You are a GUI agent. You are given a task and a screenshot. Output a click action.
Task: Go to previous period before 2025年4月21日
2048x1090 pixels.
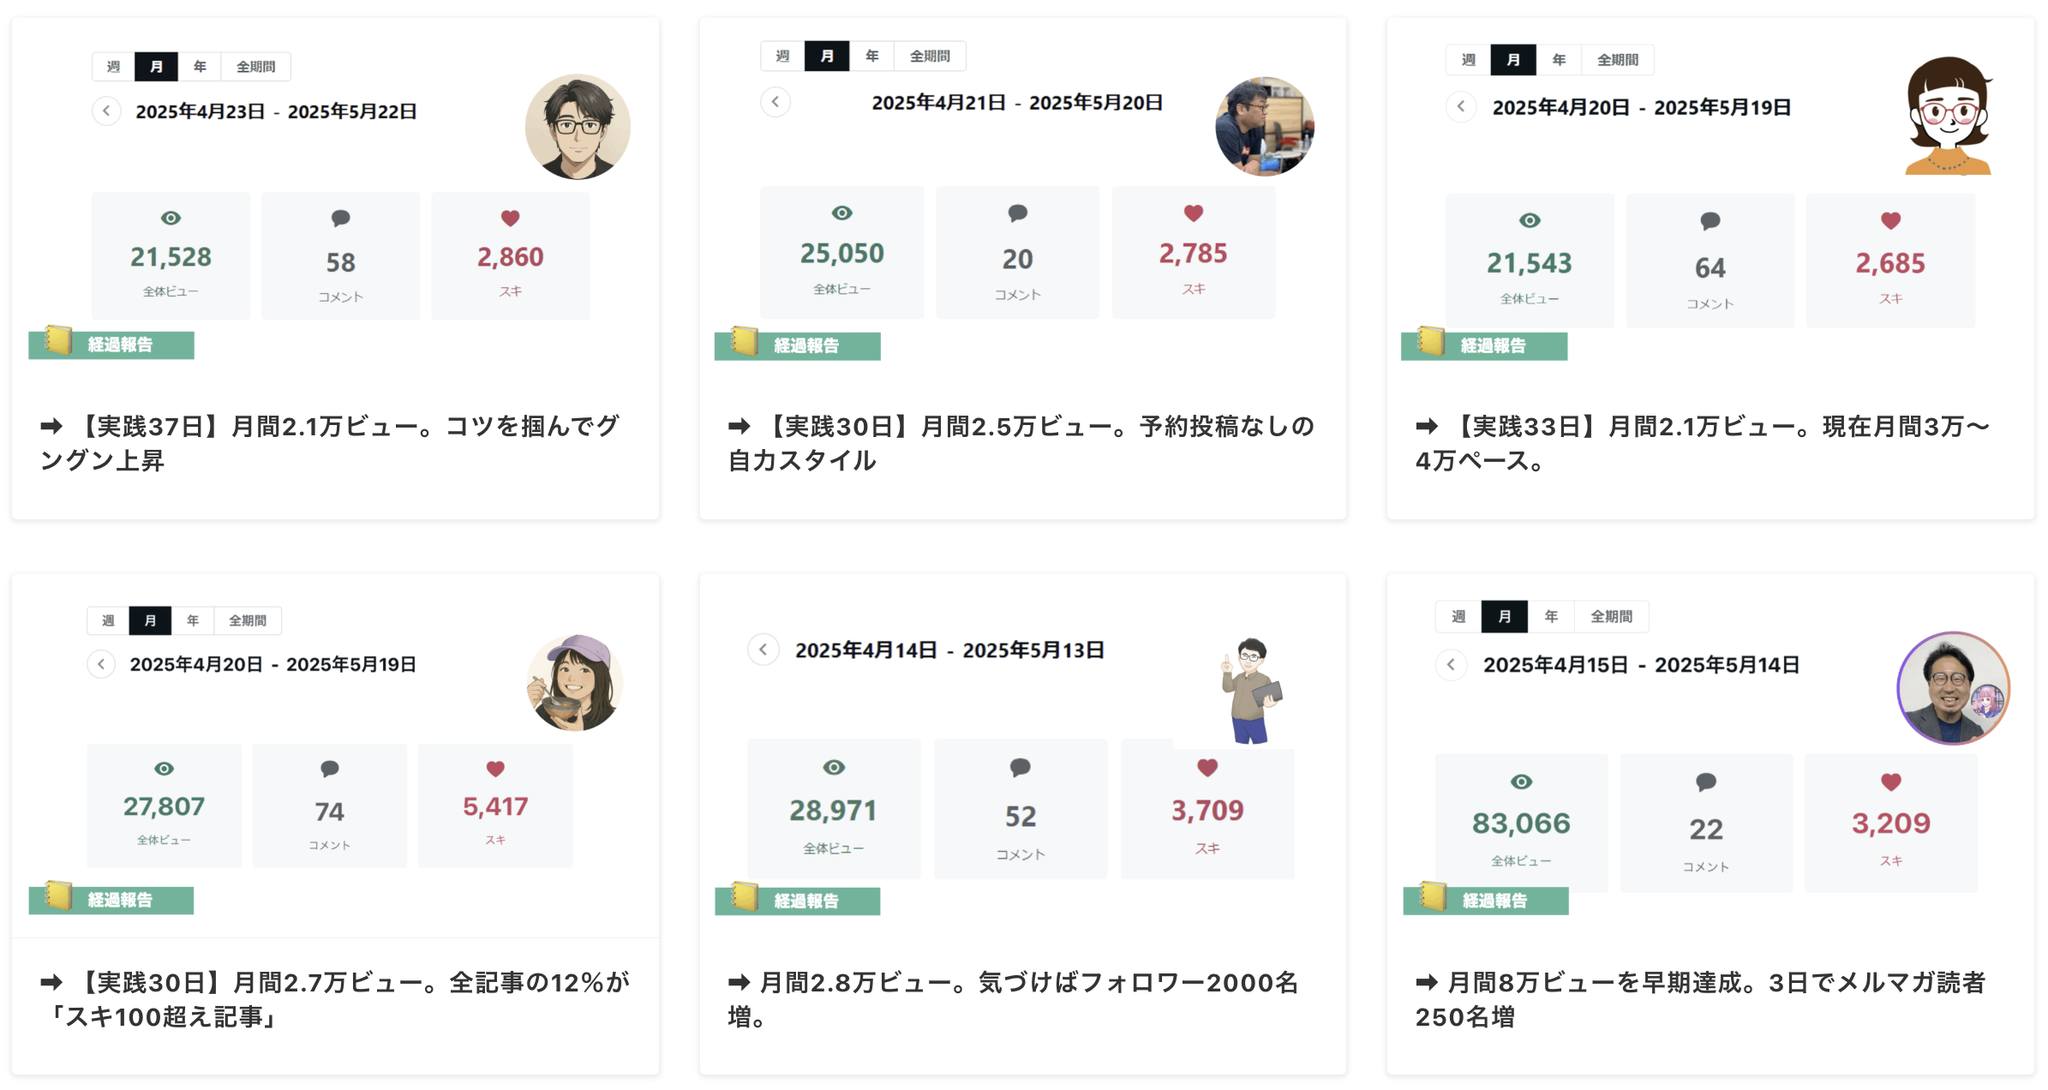point(775,102)
